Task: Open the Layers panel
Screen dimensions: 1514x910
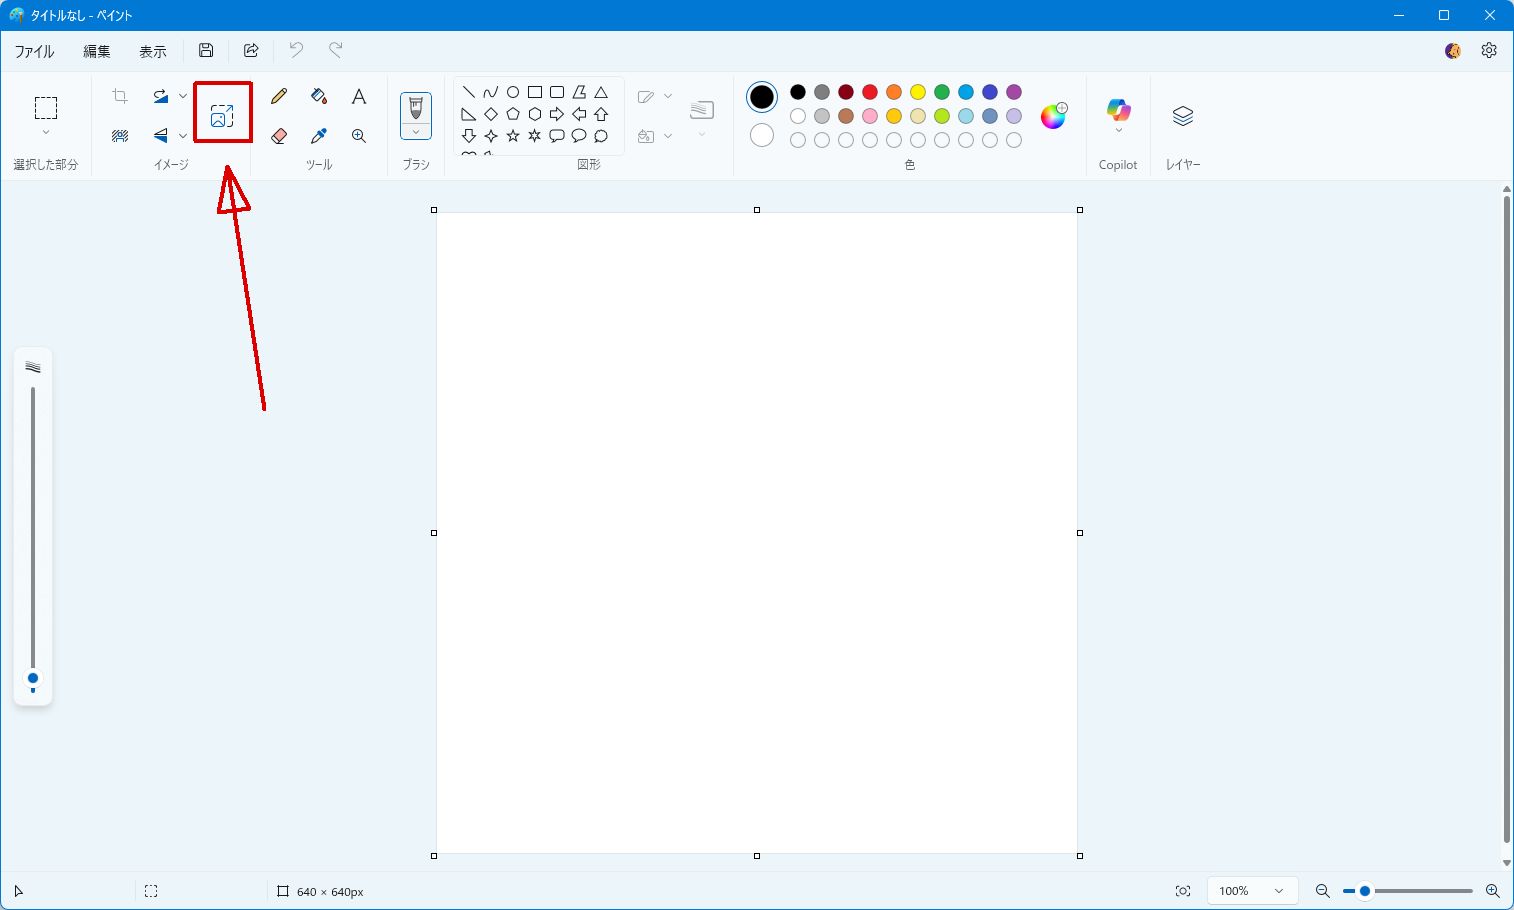Action: point(1183,116)
